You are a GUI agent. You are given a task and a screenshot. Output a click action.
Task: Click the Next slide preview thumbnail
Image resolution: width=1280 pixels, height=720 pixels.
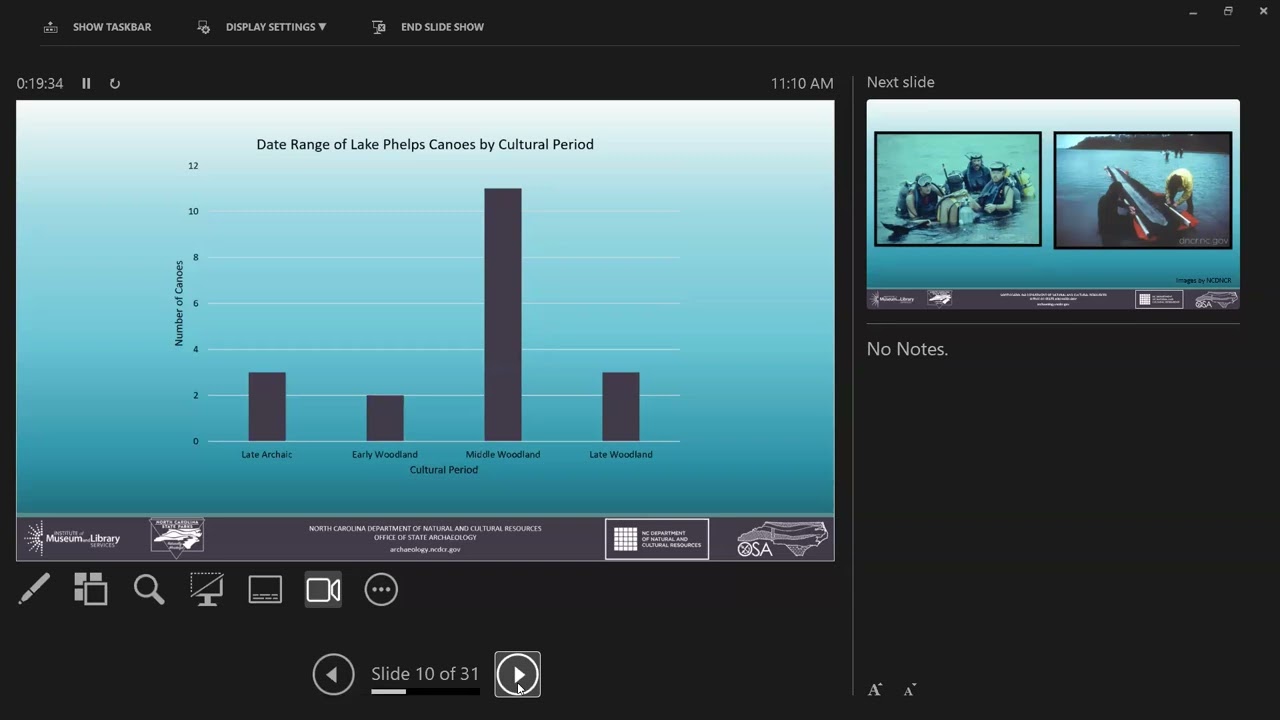pos(1053,204)
